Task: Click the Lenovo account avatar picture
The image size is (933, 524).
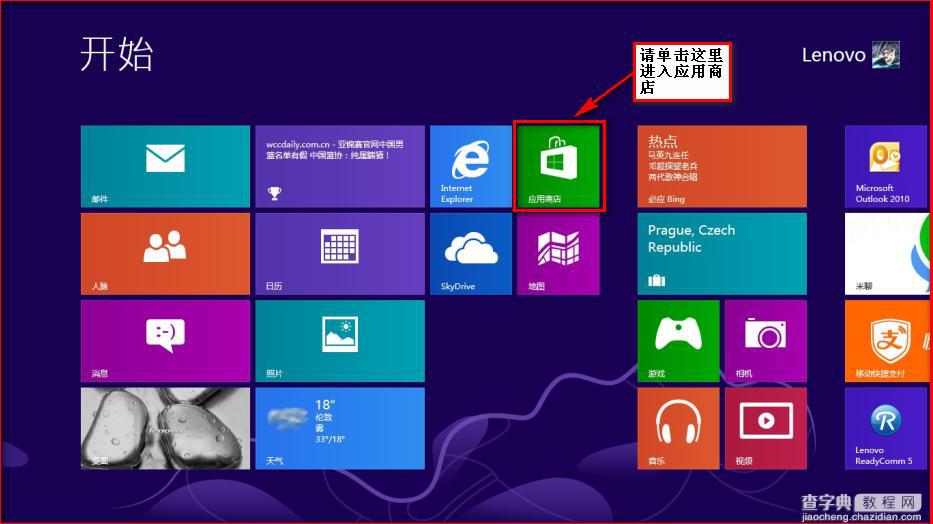Action: [886, 55]
